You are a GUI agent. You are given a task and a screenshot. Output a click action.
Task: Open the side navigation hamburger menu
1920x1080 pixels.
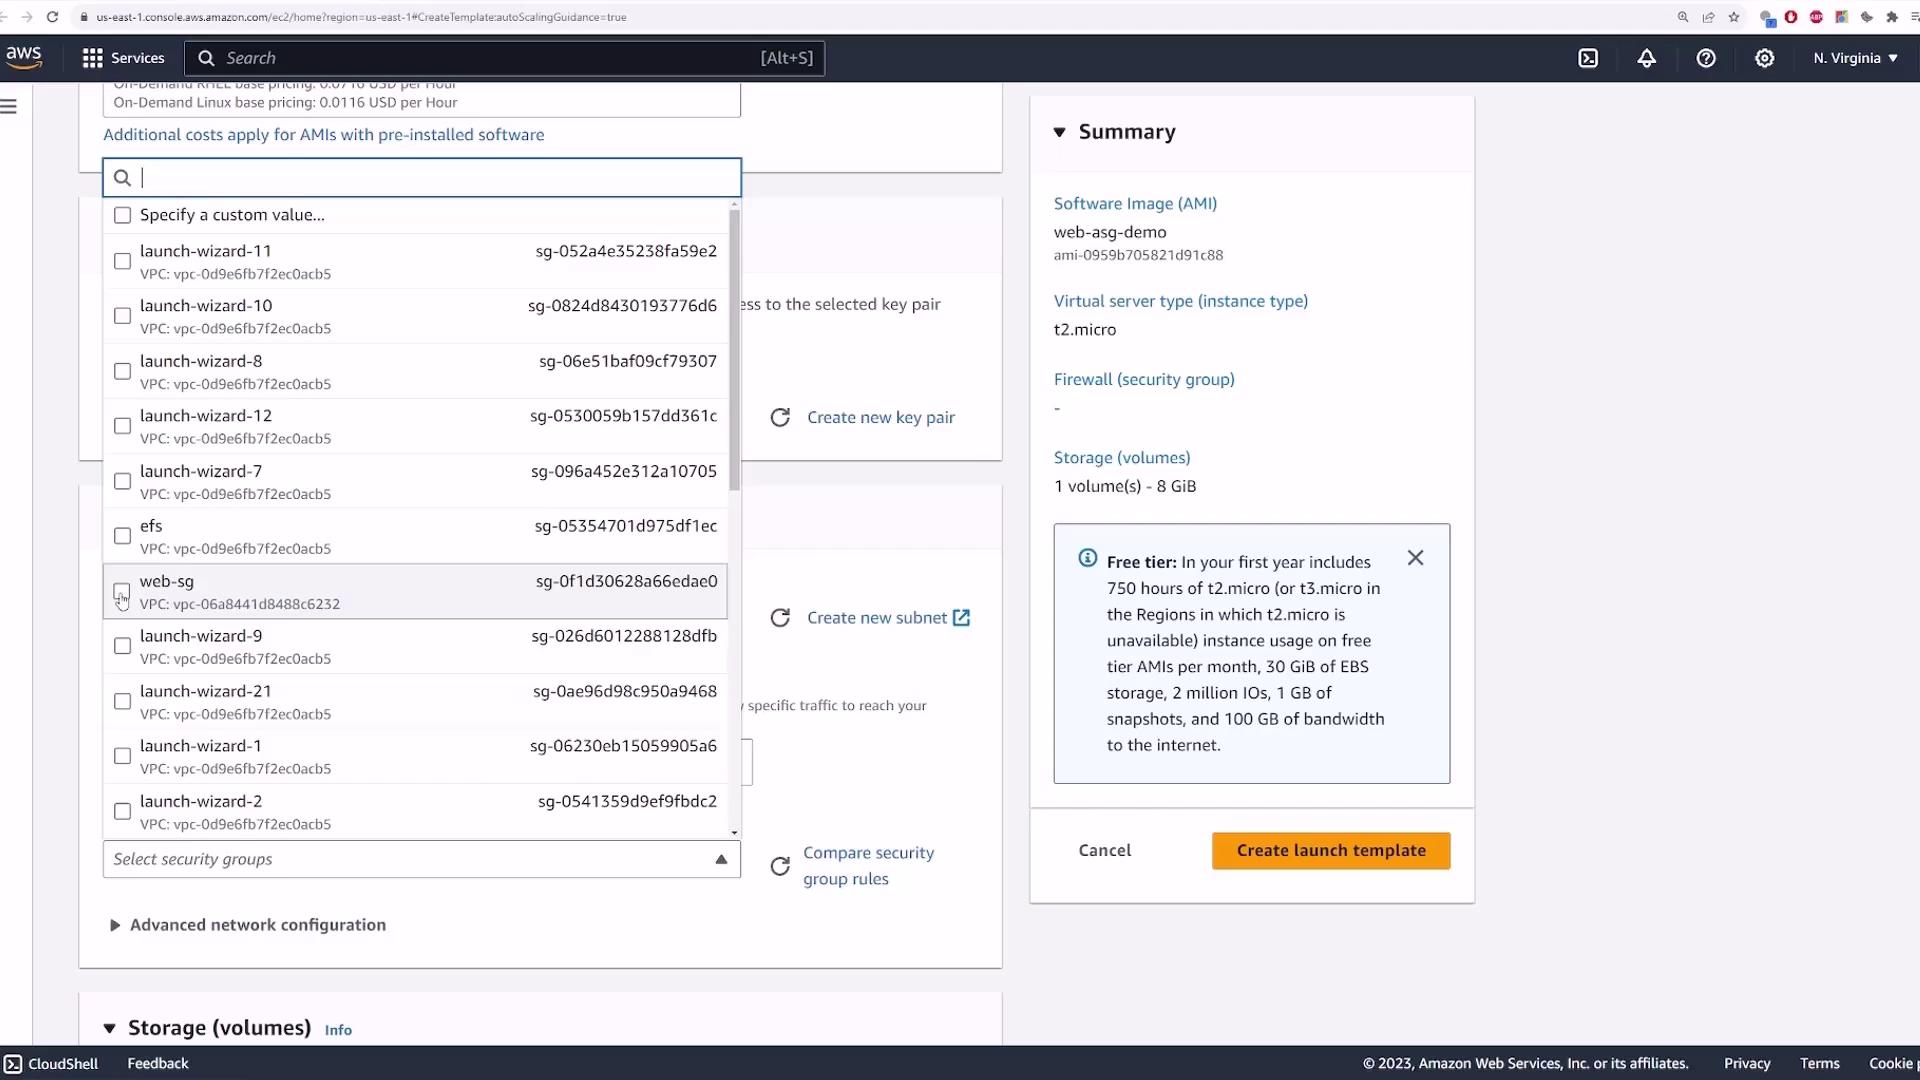(9, 106)
